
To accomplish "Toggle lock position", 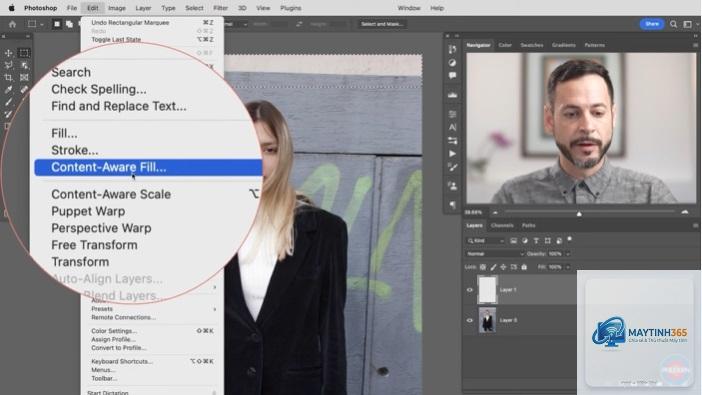I will click(503, 267).
